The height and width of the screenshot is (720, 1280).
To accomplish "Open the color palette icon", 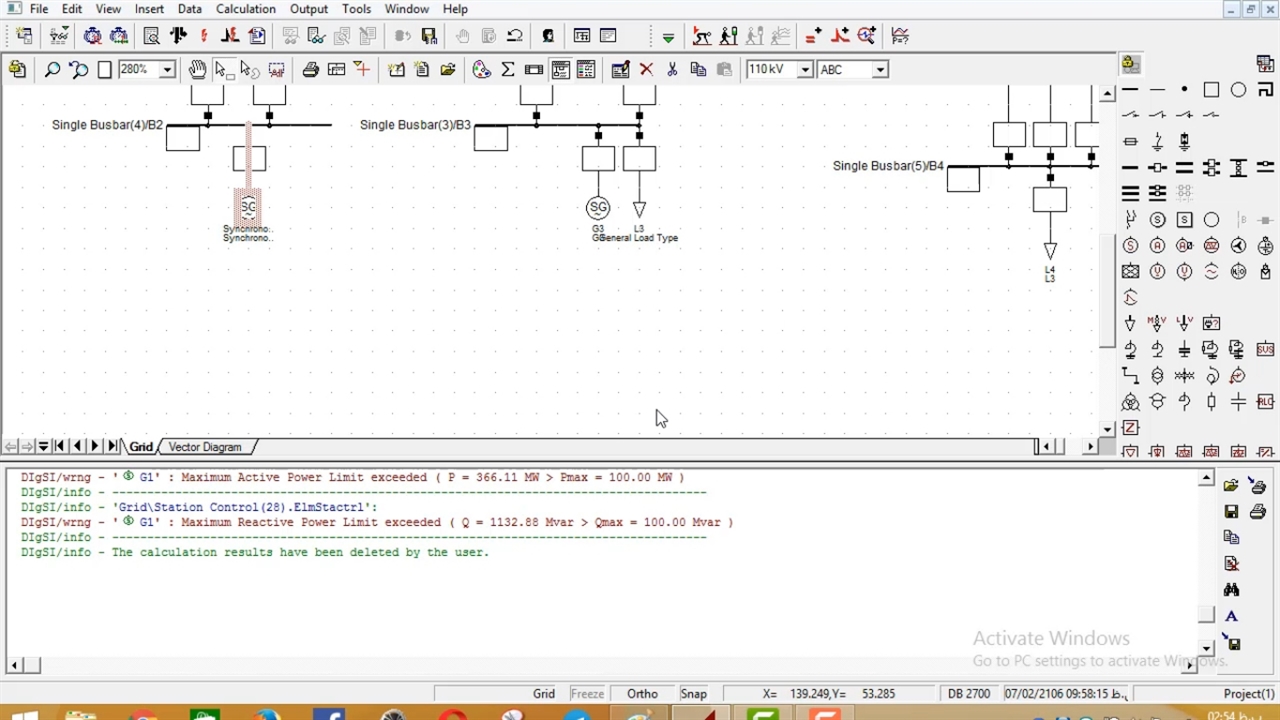I will [481, 70].
